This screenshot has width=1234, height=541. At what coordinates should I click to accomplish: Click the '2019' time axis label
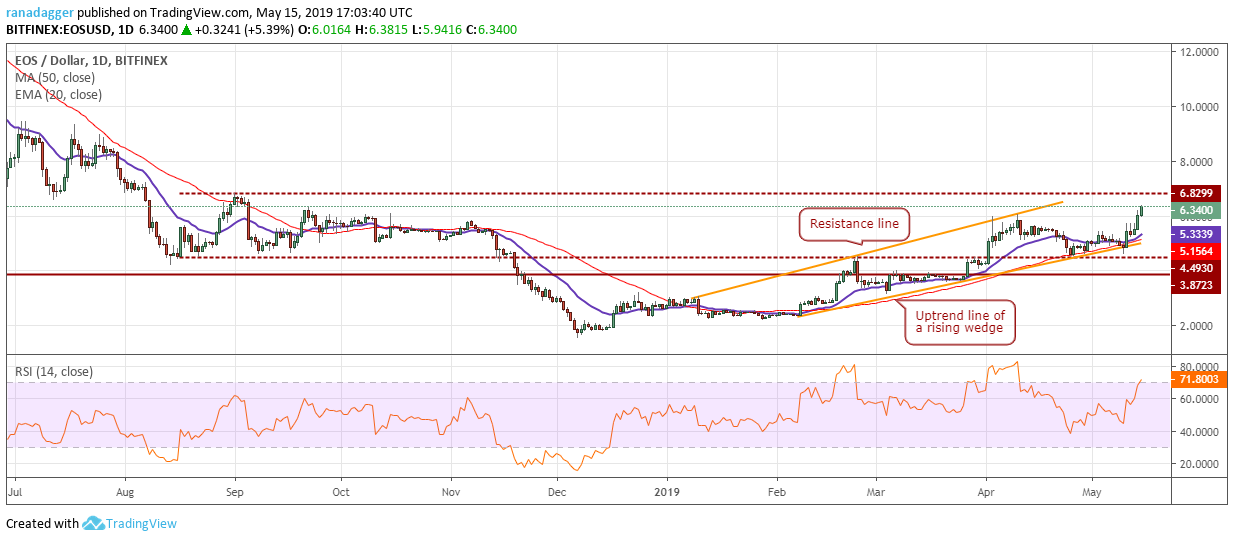(666, 492)
